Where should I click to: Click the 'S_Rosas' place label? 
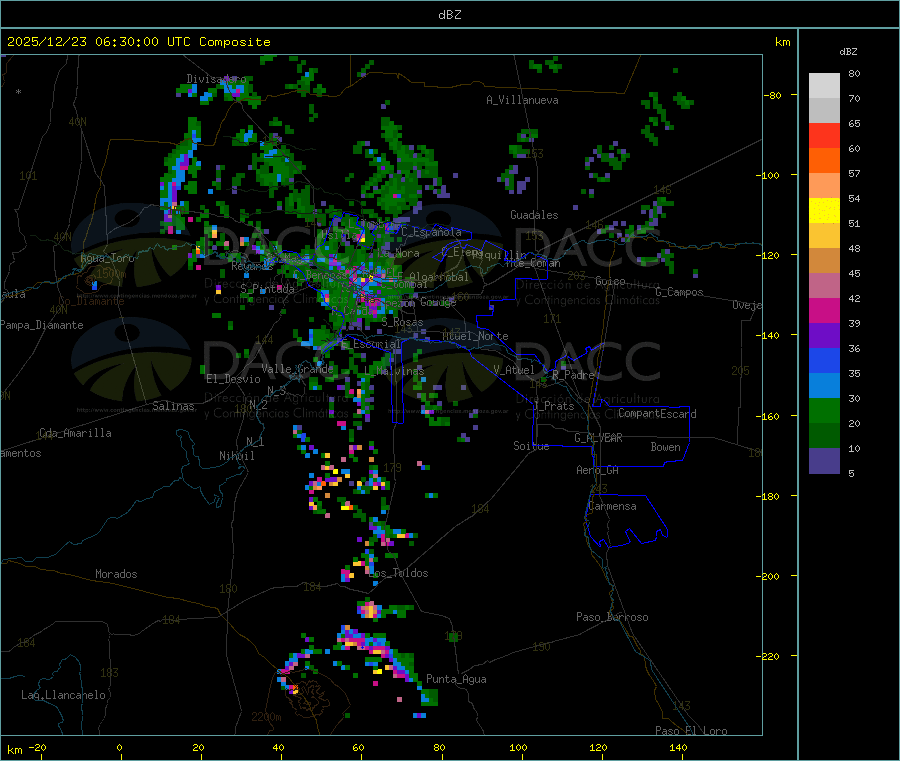click(x=402, y=322)
